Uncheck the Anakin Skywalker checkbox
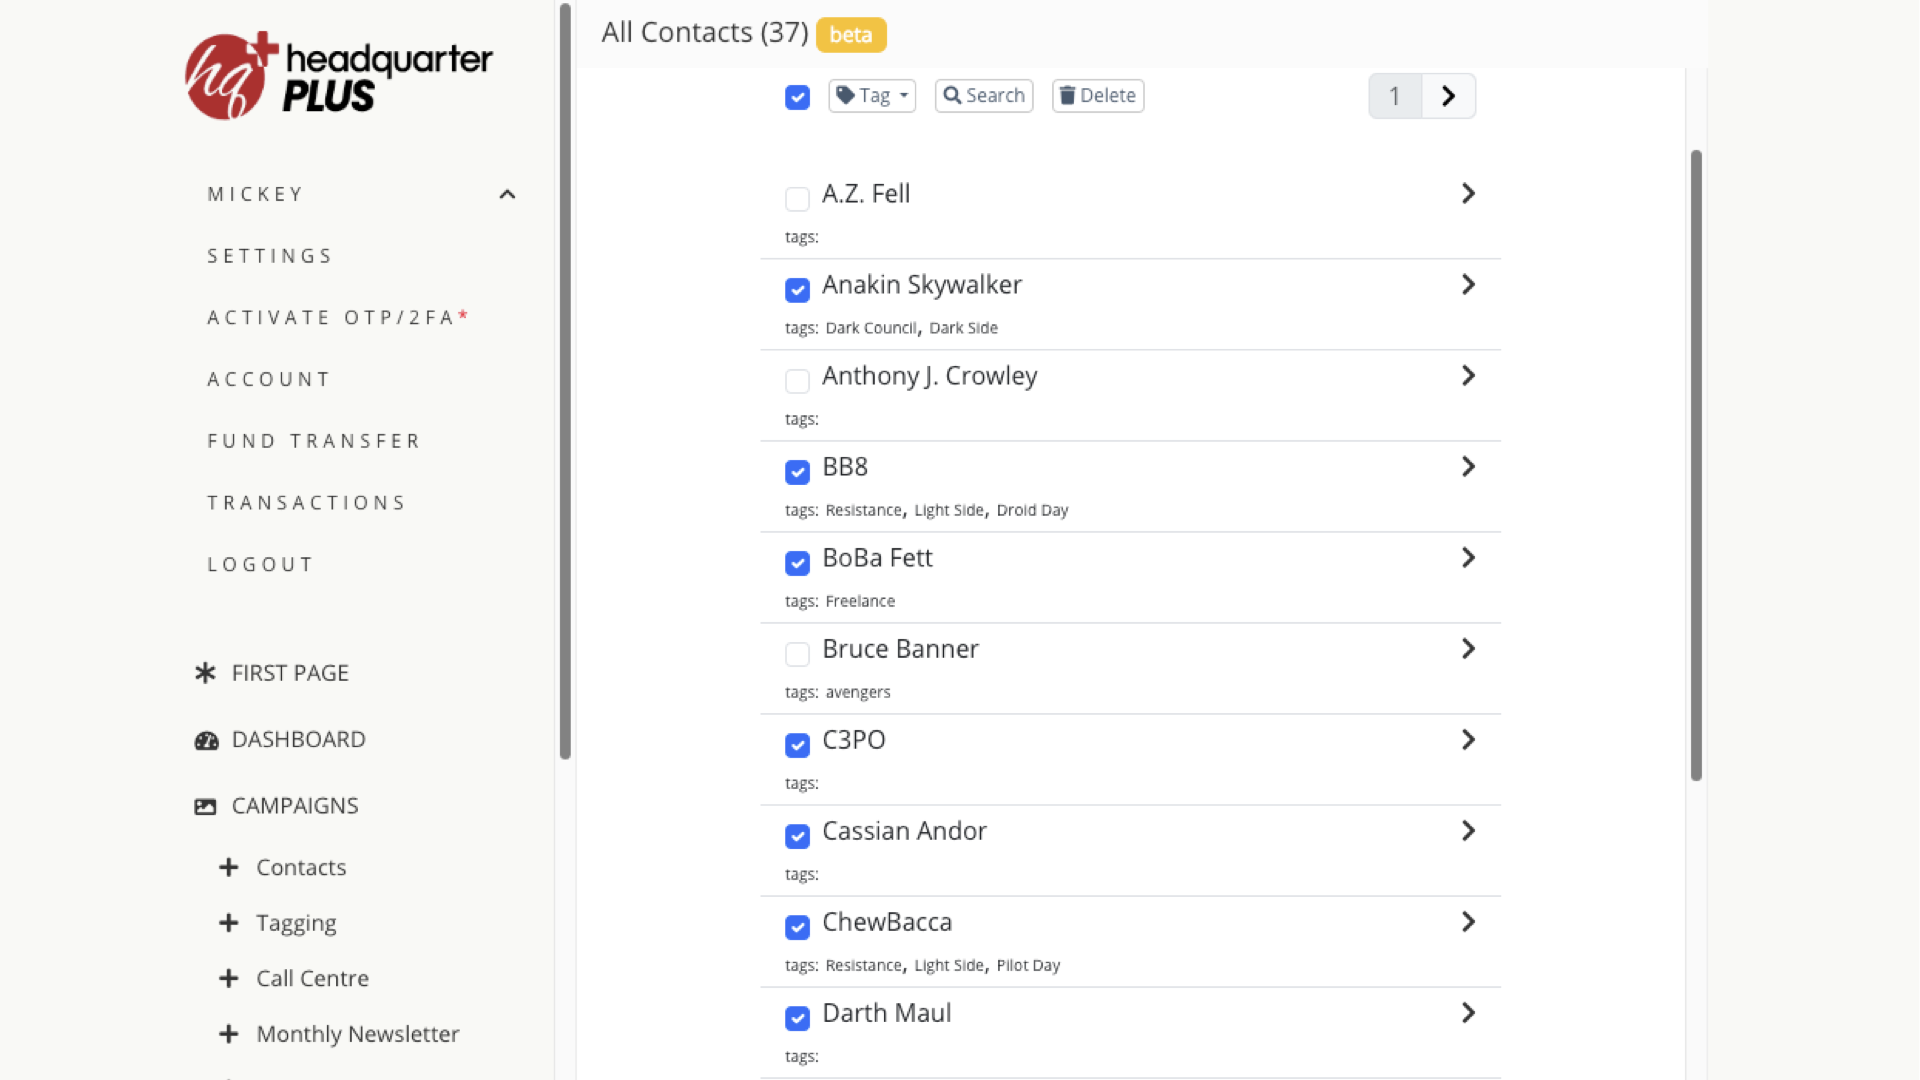 [797, 290]
